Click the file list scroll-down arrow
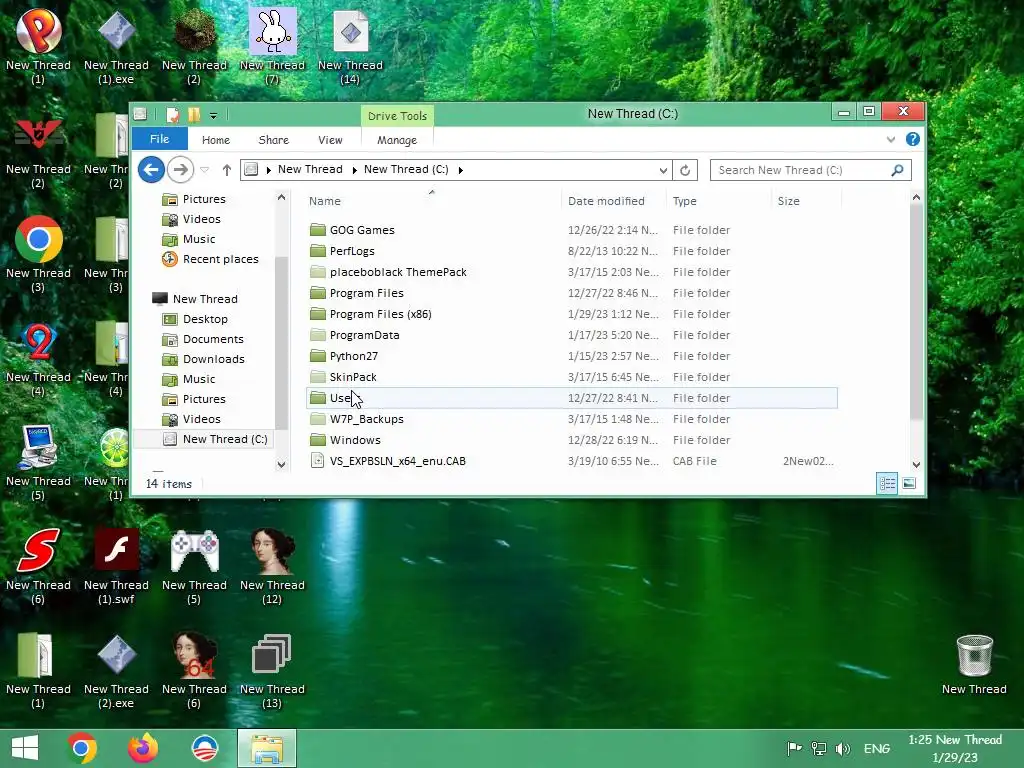The height and width of the screenshot is (768, 1024). (x=916, y=464)
